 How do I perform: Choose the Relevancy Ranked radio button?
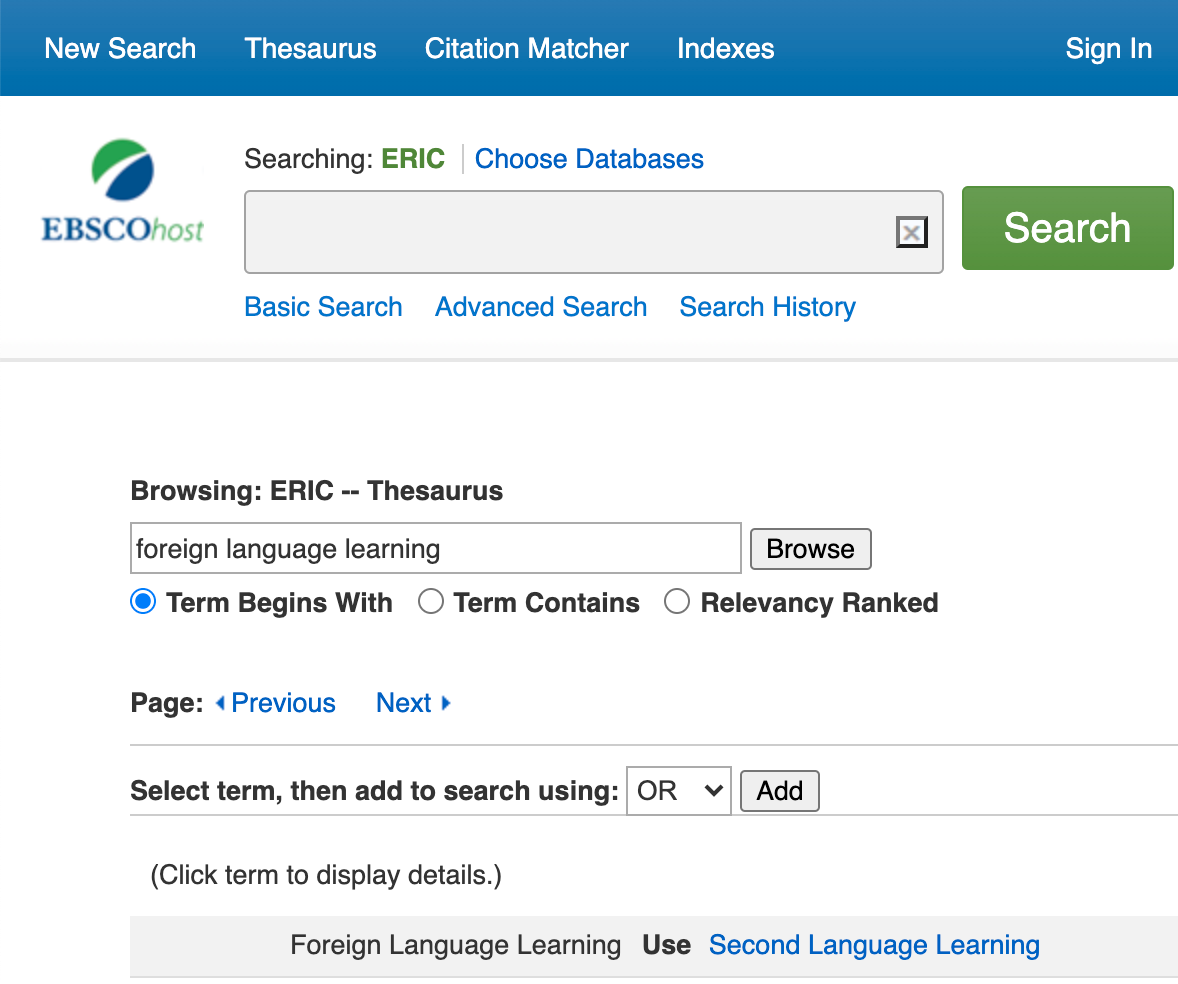click(678, 602)
